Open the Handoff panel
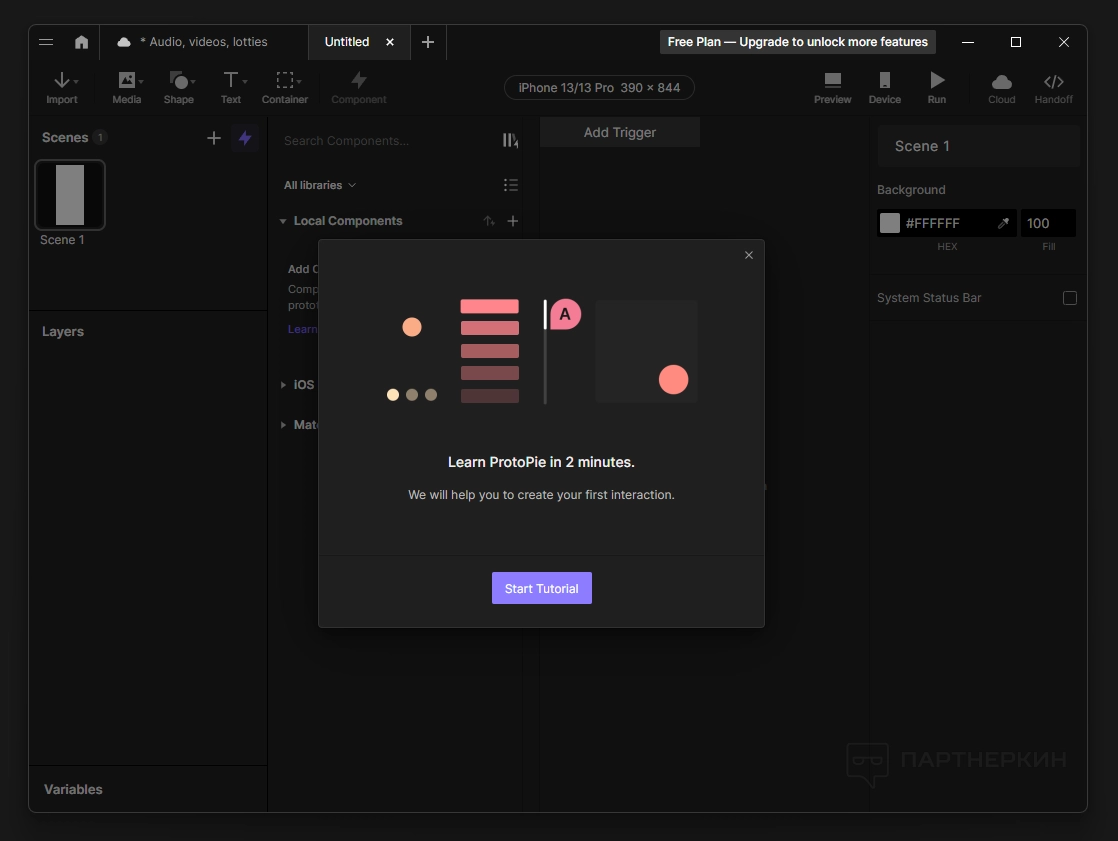The width and height of the screenshot is (1118, 841). point(1053,82)
